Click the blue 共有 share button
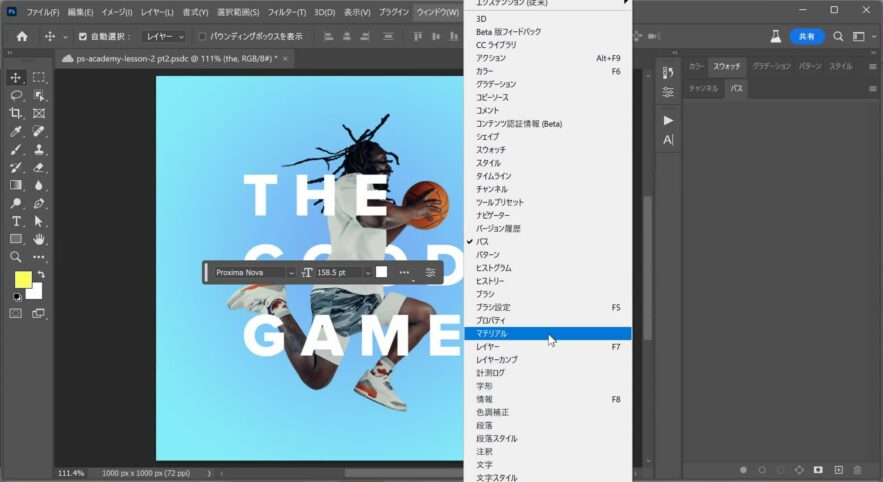 point(806,37)
